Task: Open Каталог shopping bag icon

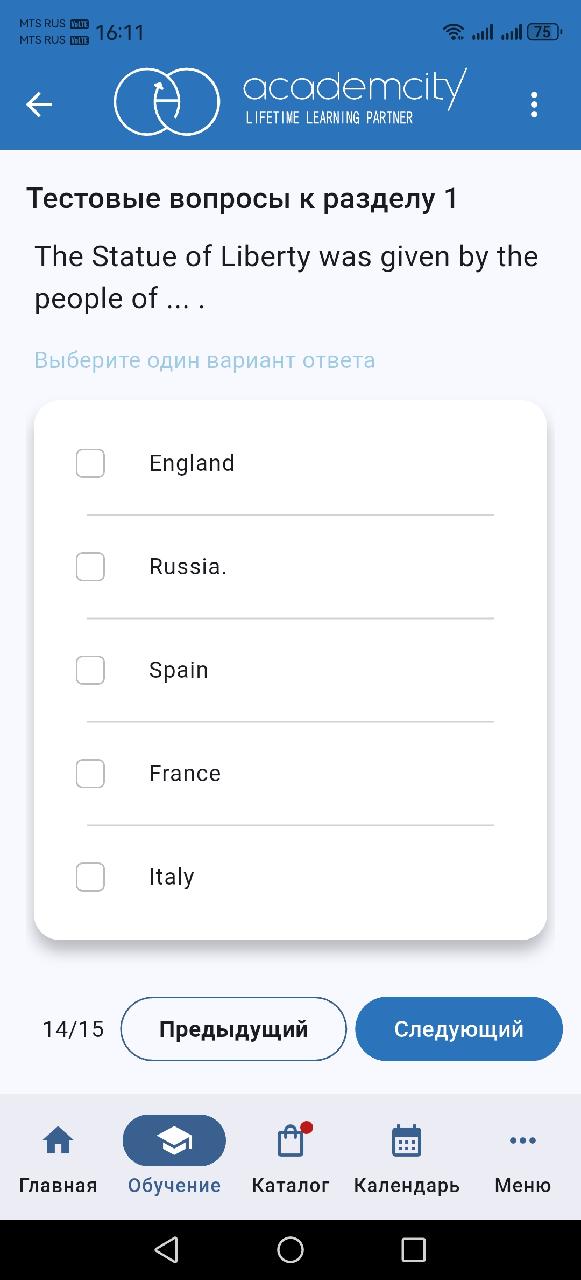Action: [x=291, y=1140]
